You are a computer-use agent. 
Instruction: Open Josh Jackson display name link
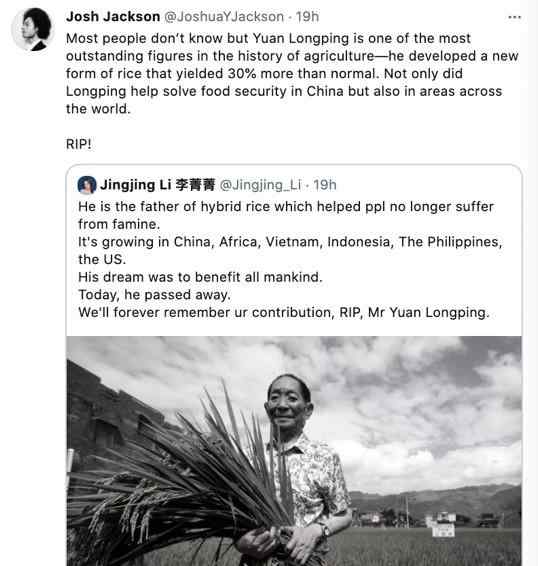pos(113,17)
